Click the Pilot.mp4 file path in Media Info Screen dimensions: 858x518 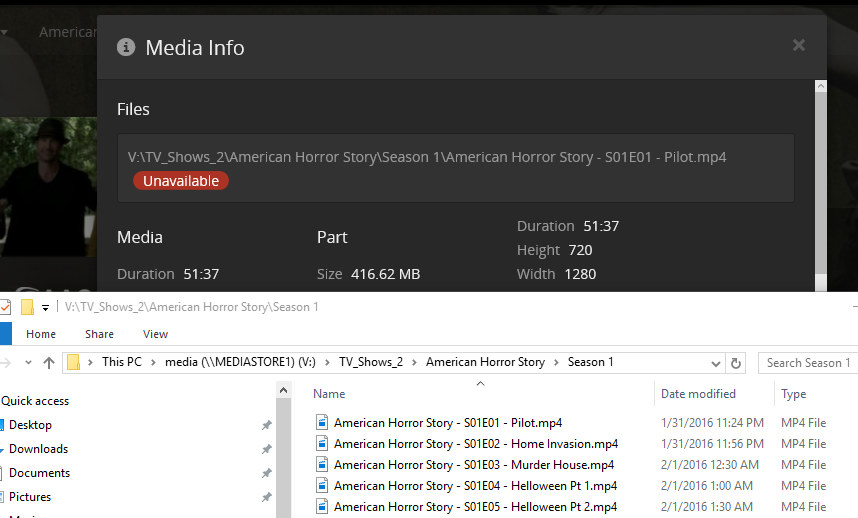pos(427,158)
